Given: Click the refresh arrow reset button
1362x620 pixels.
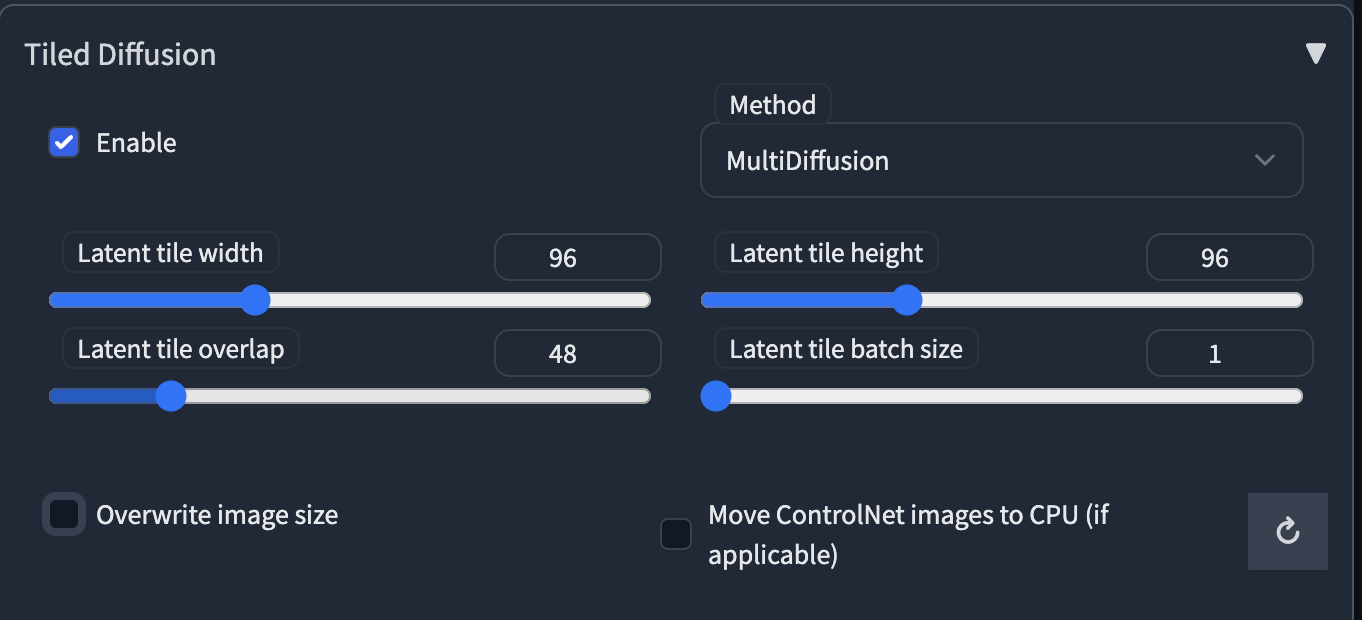Looking at the screenshot, I should 1287,531.
